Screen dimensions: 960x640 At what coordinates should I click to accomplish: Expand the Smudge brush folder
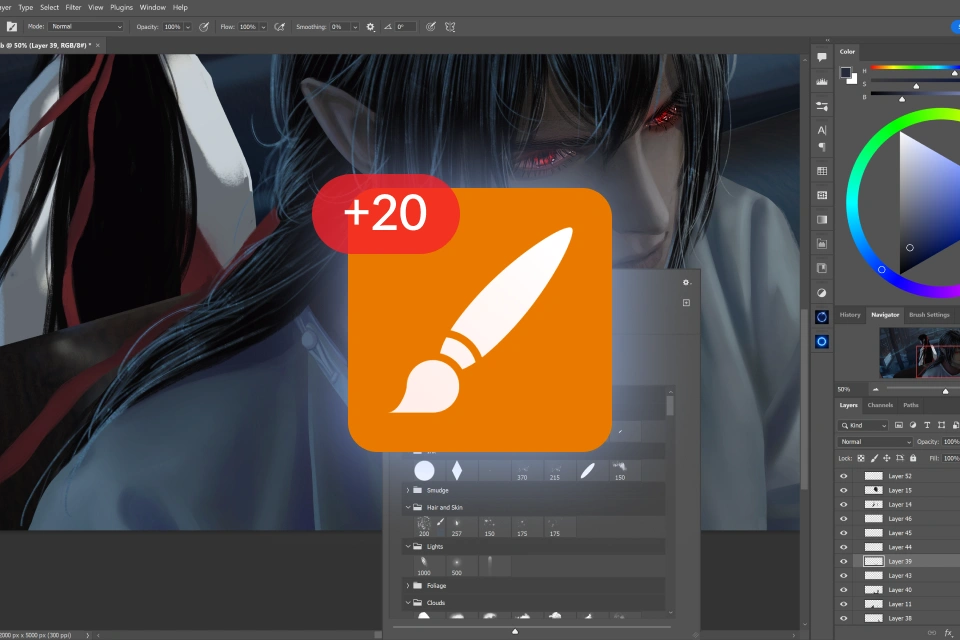(x=408, y=491)
